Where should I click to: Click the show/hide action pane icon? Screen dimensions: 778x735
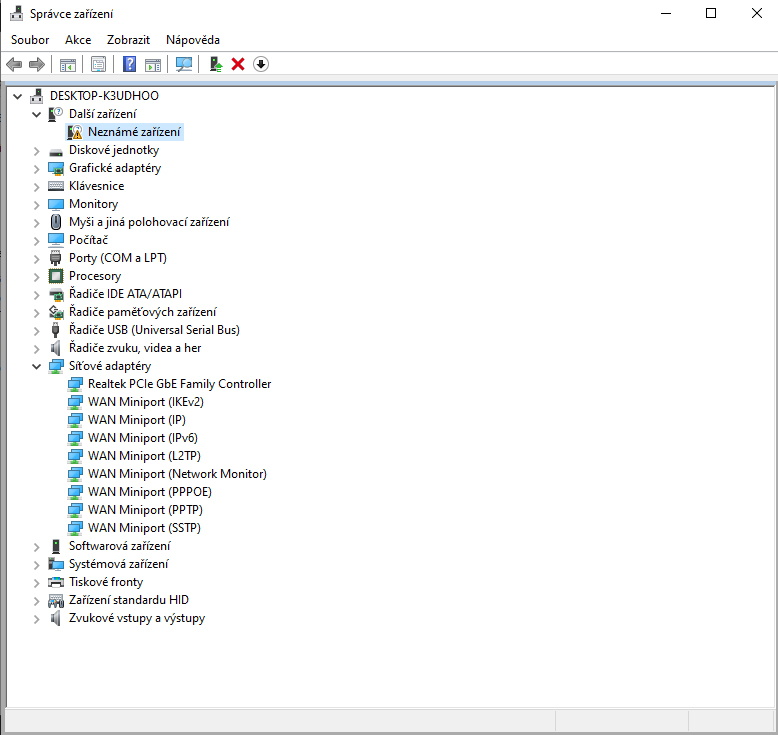(153, 64)
